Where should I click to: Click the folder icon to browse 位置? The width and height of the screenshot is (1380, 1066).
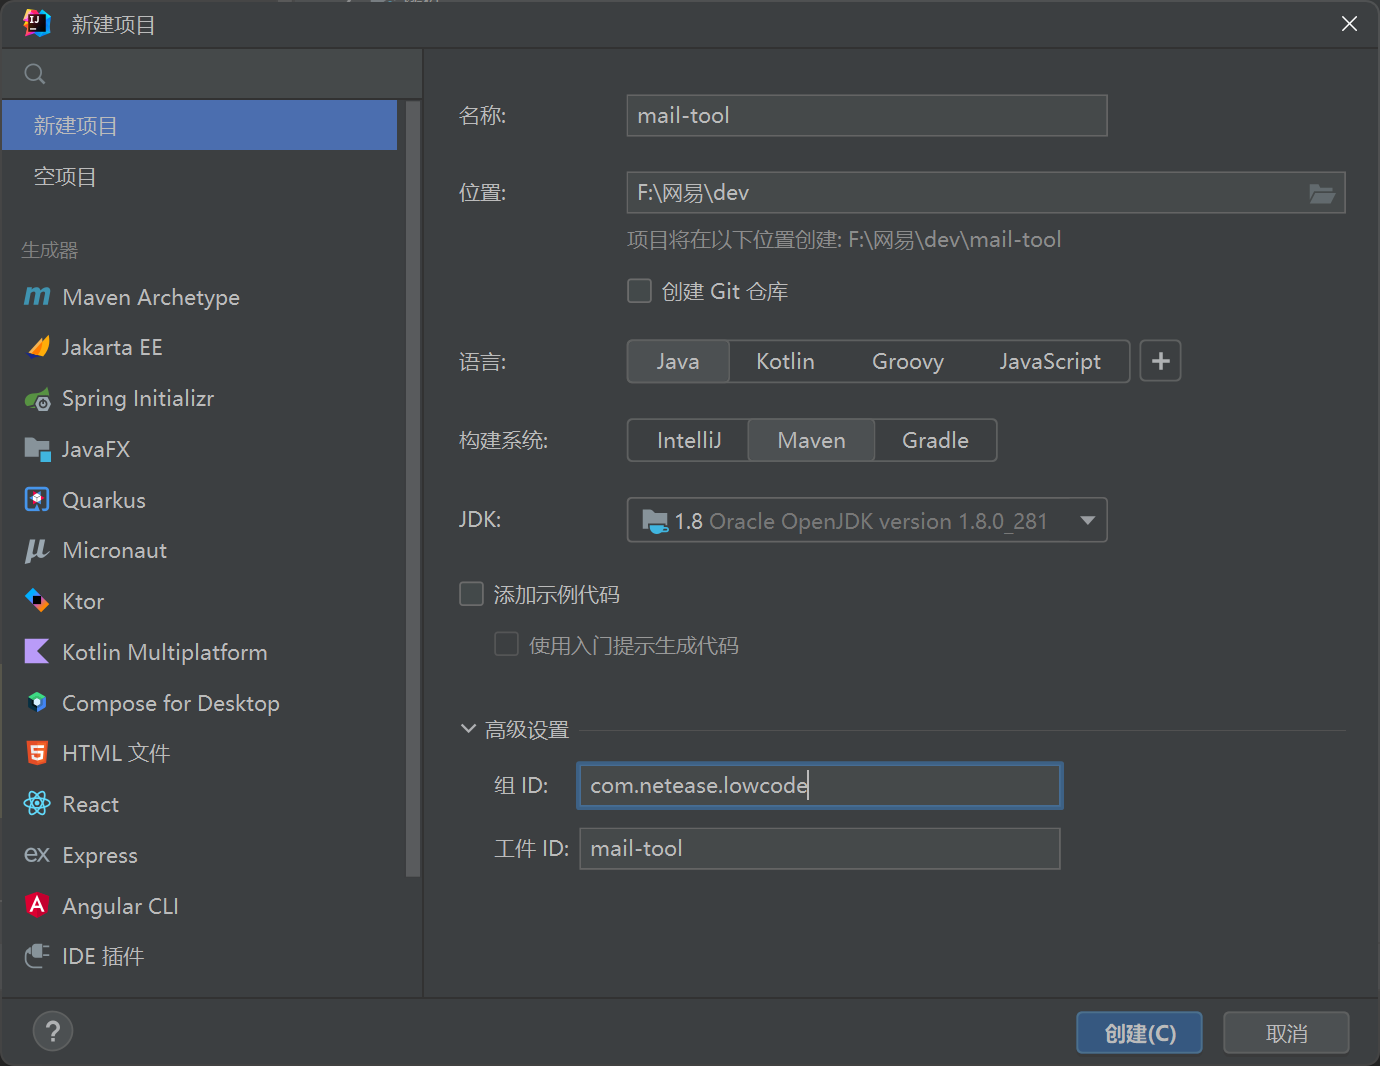click(x=1322, y=193)
